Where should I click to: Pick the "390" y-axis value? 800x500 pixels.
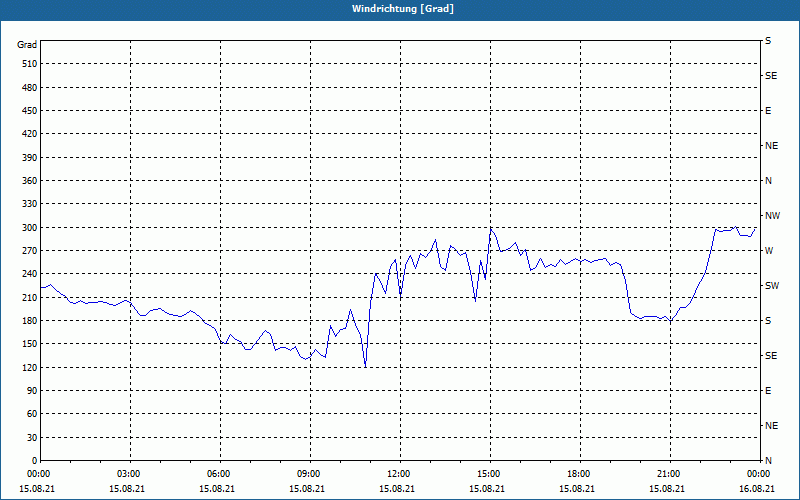[x=30, y=158]
